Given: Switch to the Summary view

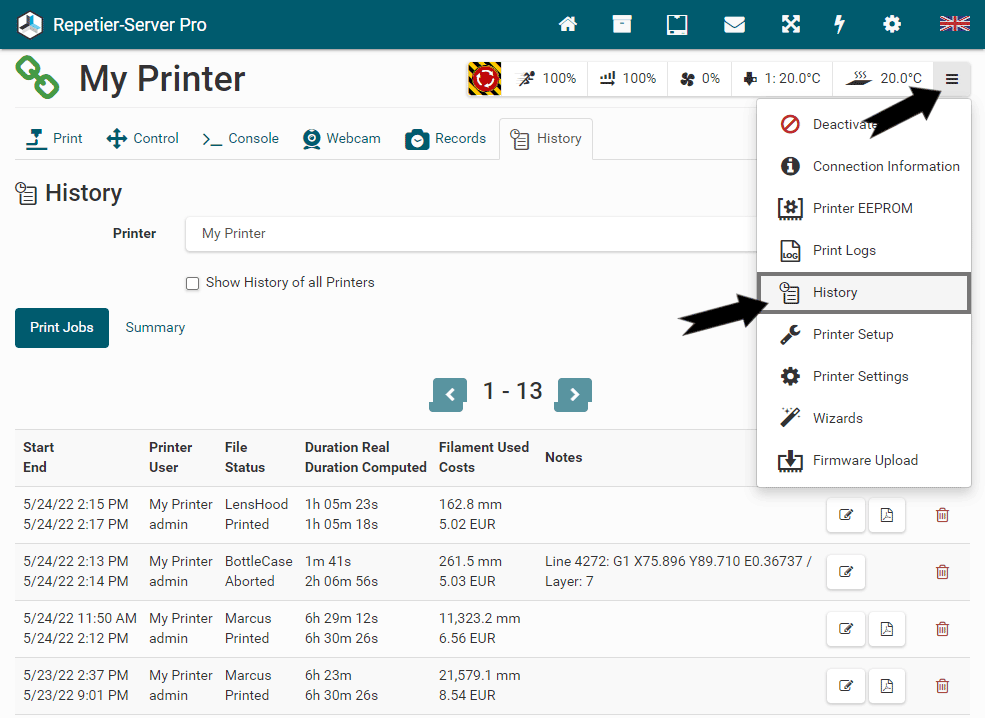Looking at the screenshot, I should pyautogui.click(x=155, y=328).
